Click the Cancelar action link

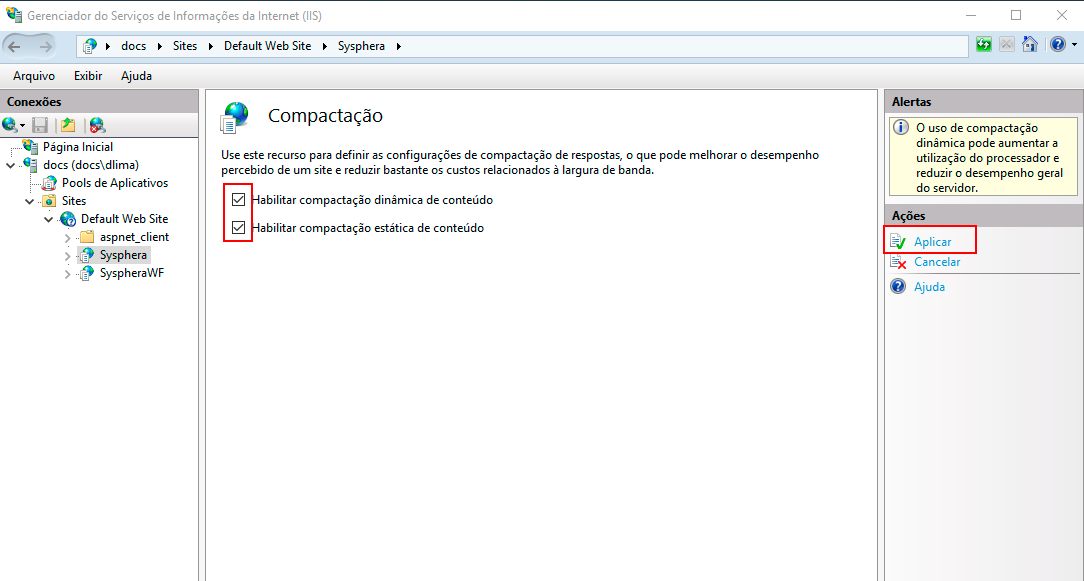(x=937, y=261)
